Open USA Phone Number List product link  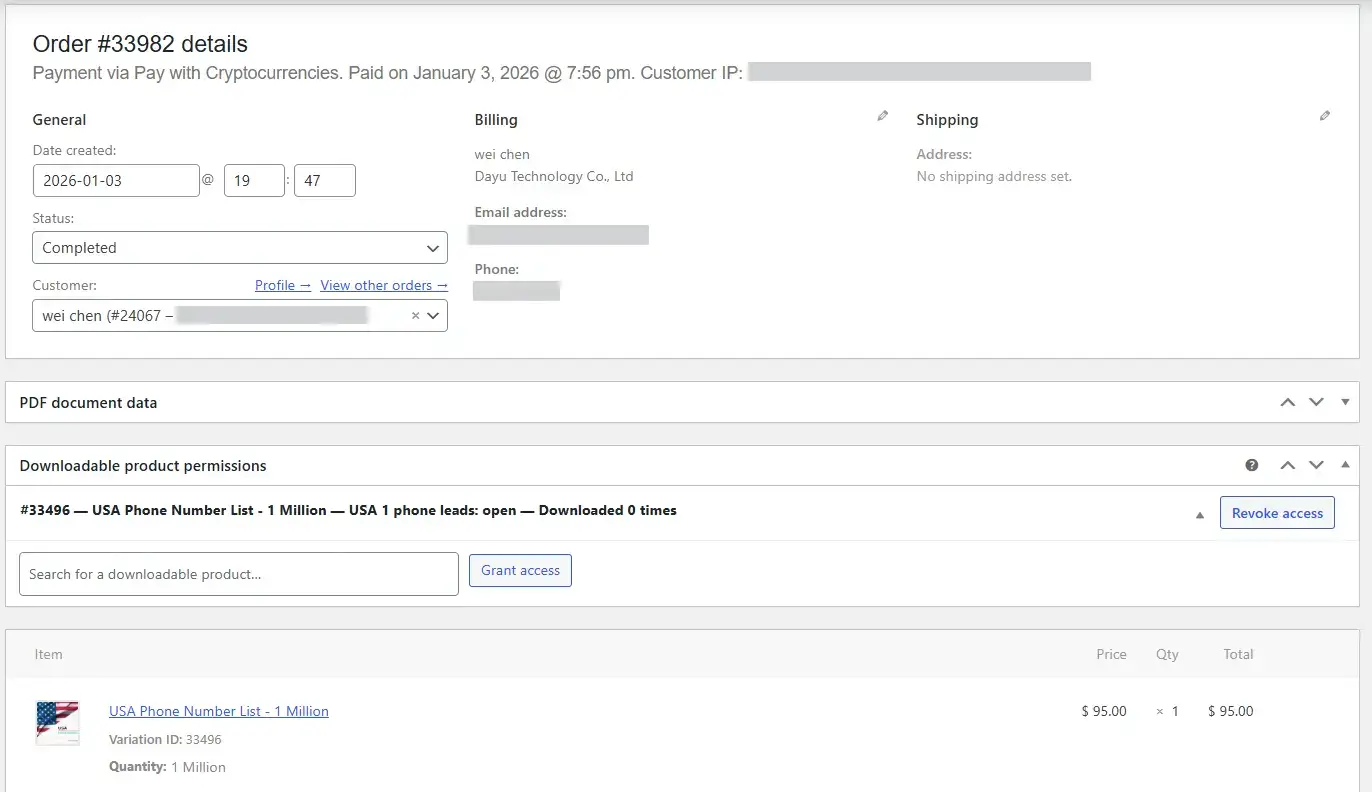pyautogui.click(x=218, y=711)
